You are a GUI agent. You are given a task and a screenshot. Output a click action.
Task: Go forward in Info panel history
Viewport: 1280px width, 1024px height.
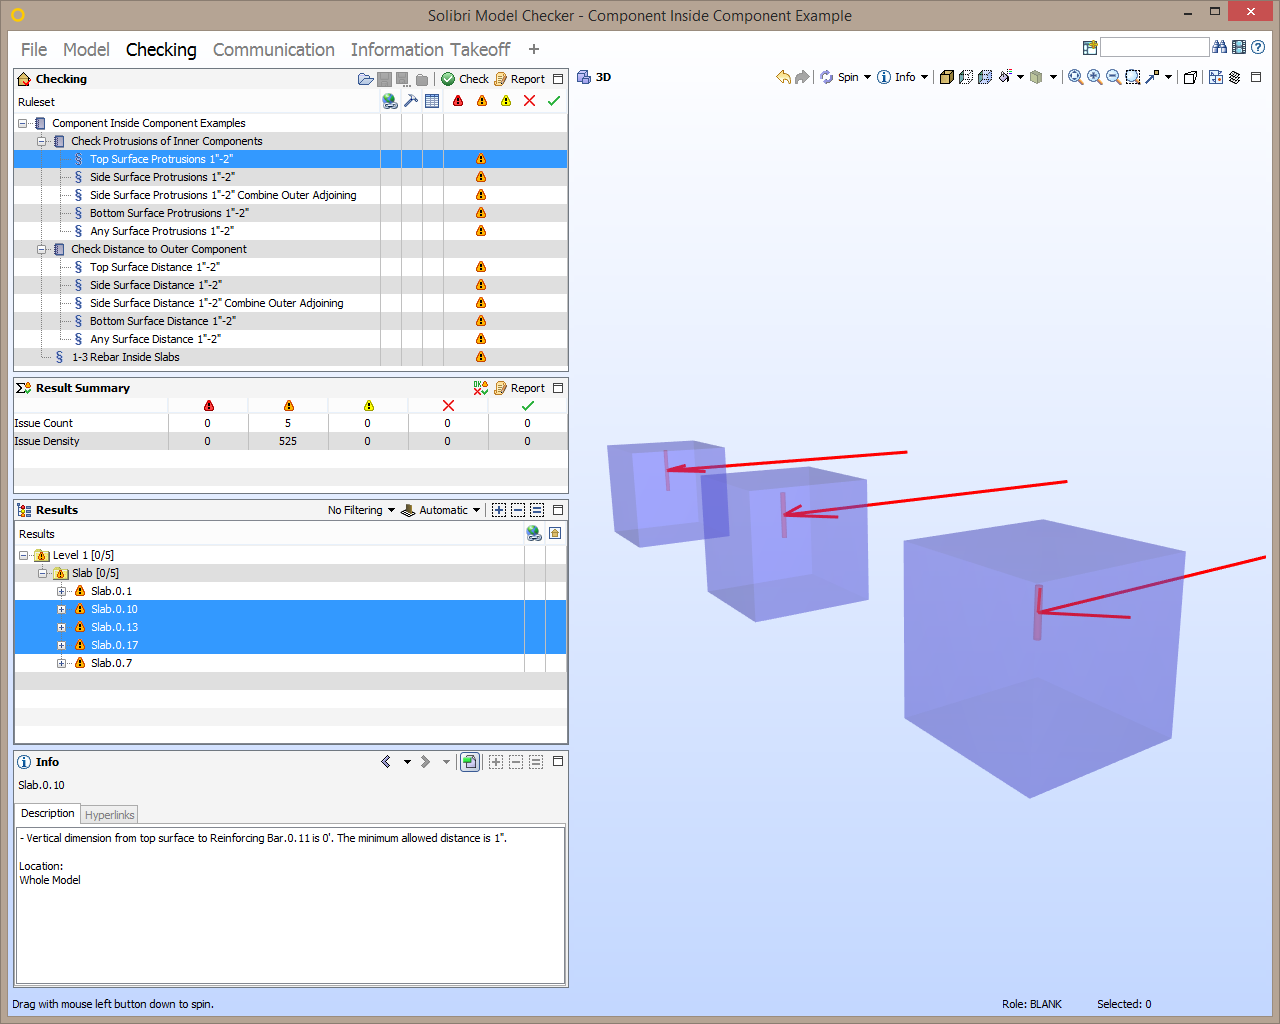[x=426, y=762]
